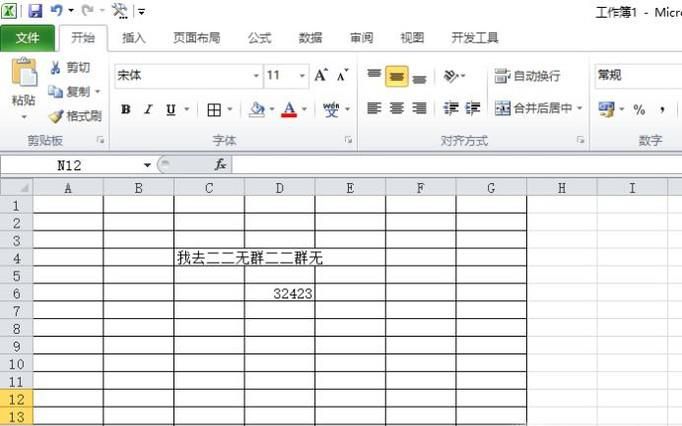Toggle highlighted middle align icon
The height and width of the screenshot is (426, 682).
click(x=397, y=76)
